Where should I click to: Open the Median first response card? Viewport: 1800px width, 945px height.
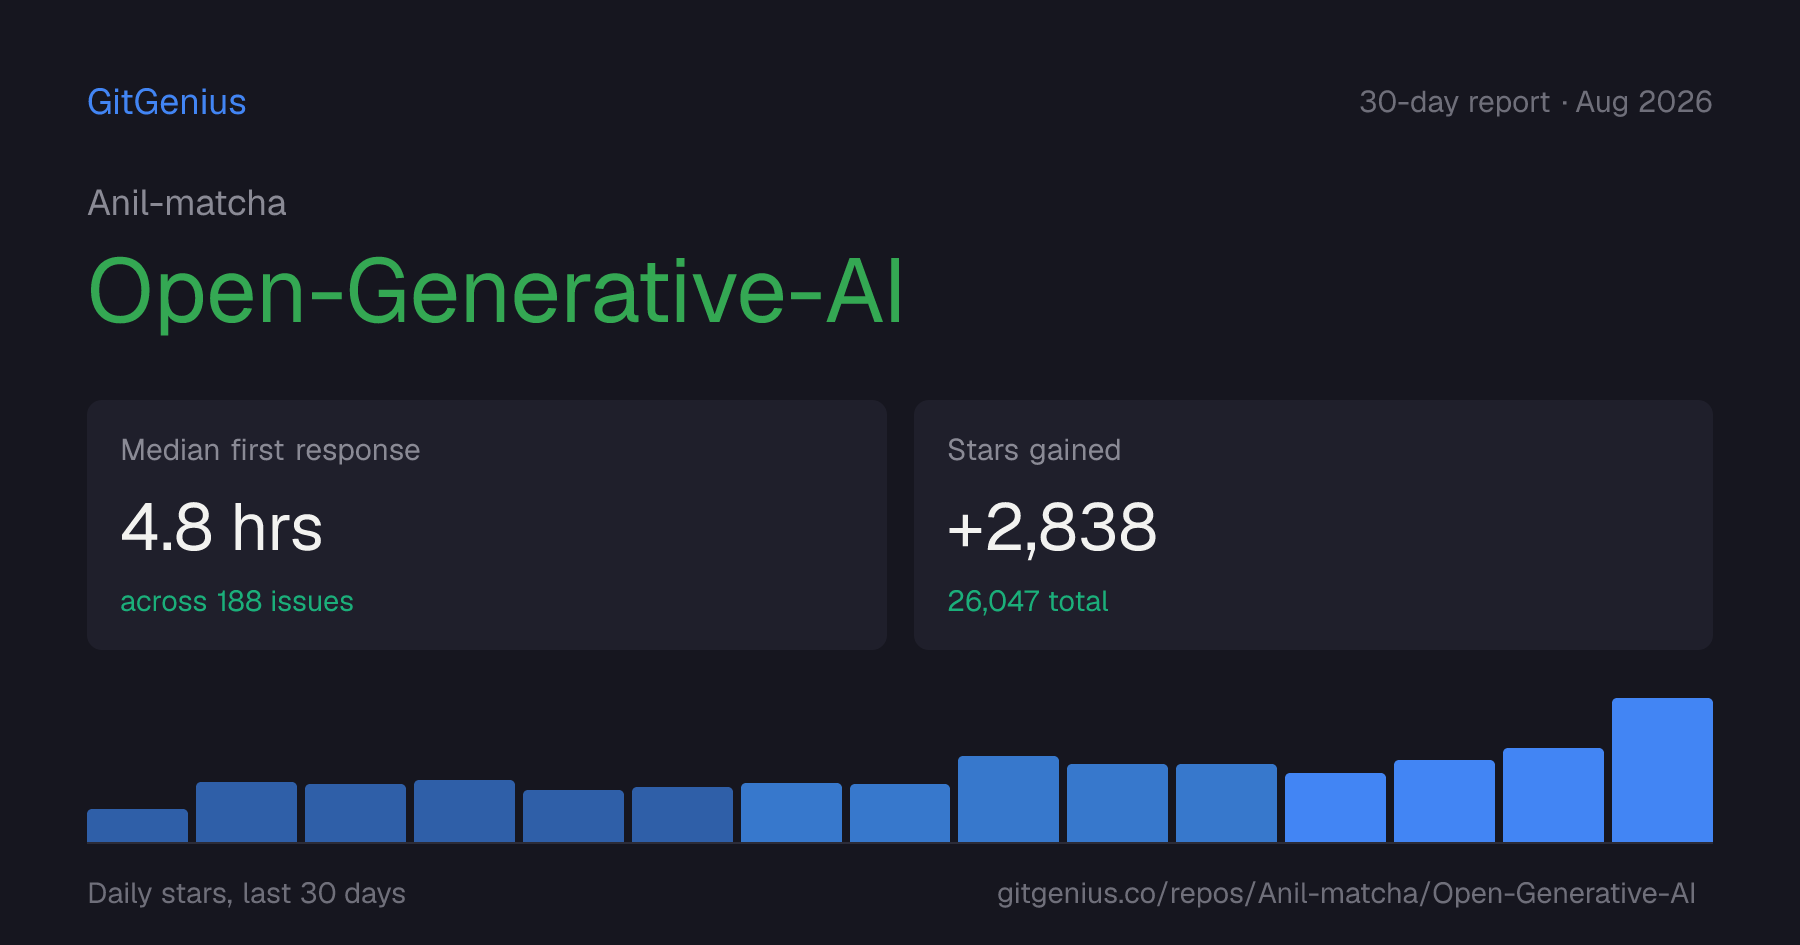point(487,525)
